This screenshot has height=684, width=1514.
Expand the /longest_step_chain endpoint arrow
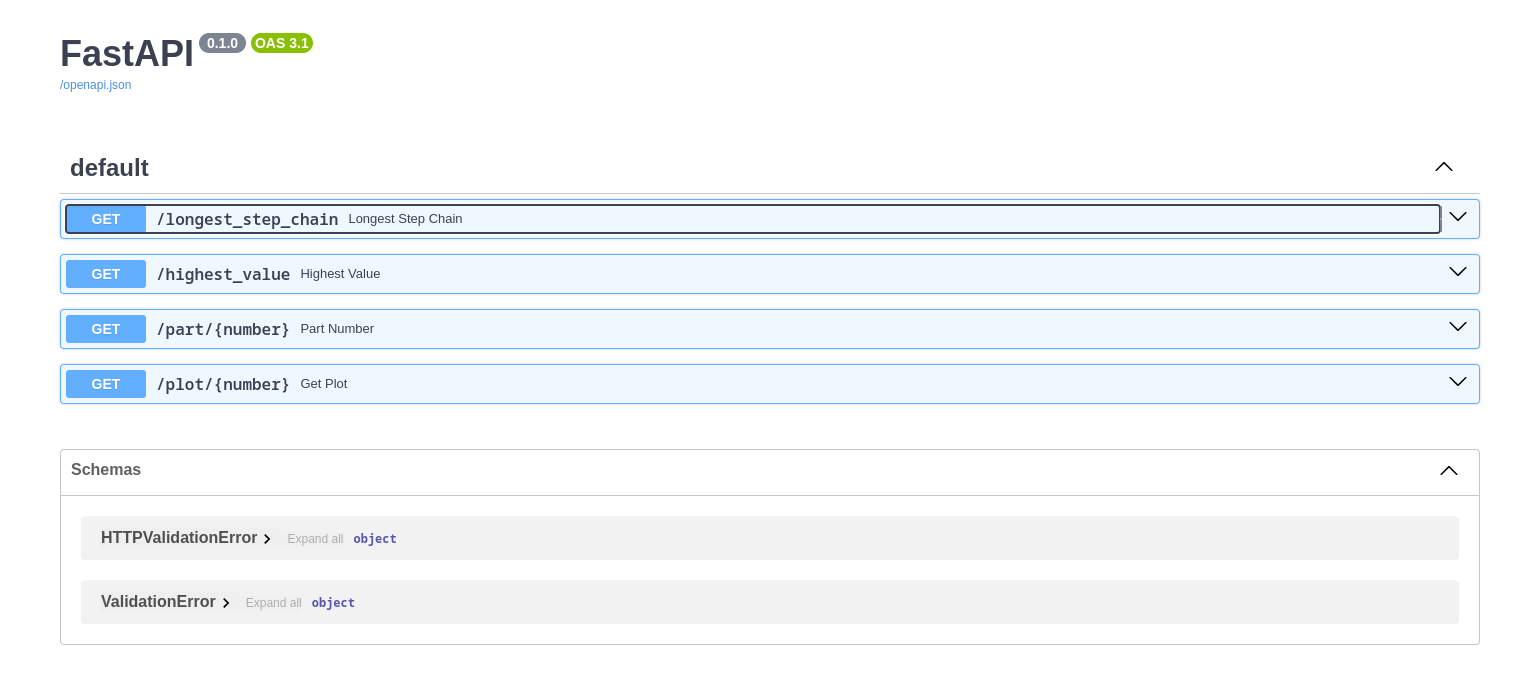point(1458,217)
